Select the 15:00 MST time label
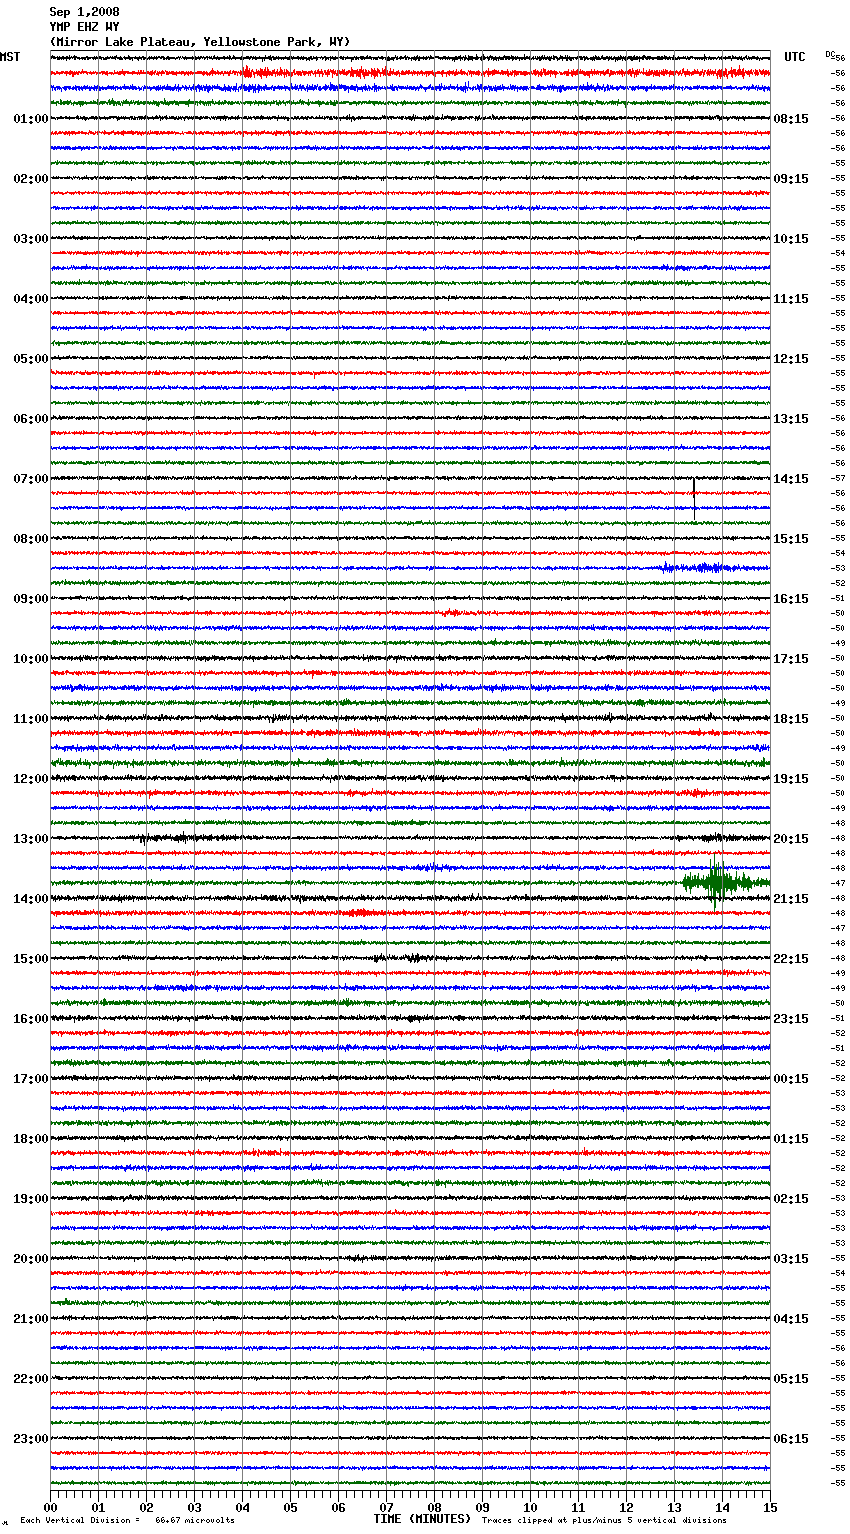Image resolution: width=850 pixels, height=1534 pixels. (31, 959)
